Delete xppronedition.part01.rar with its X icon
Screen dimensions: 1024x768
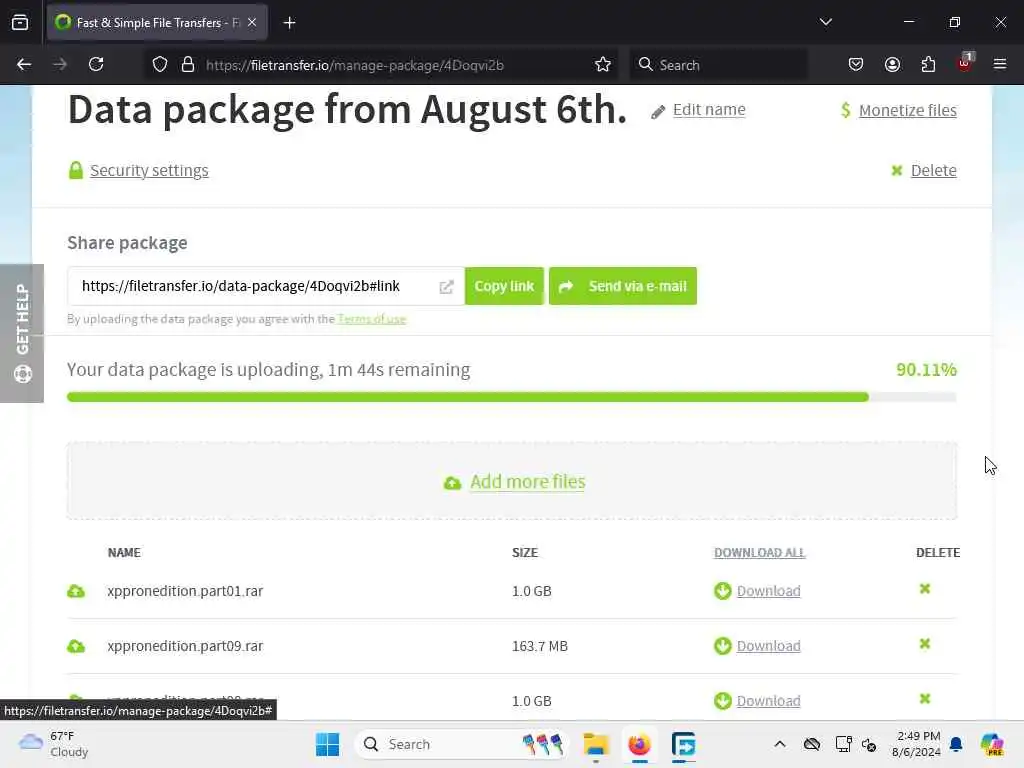click(925, 589)
